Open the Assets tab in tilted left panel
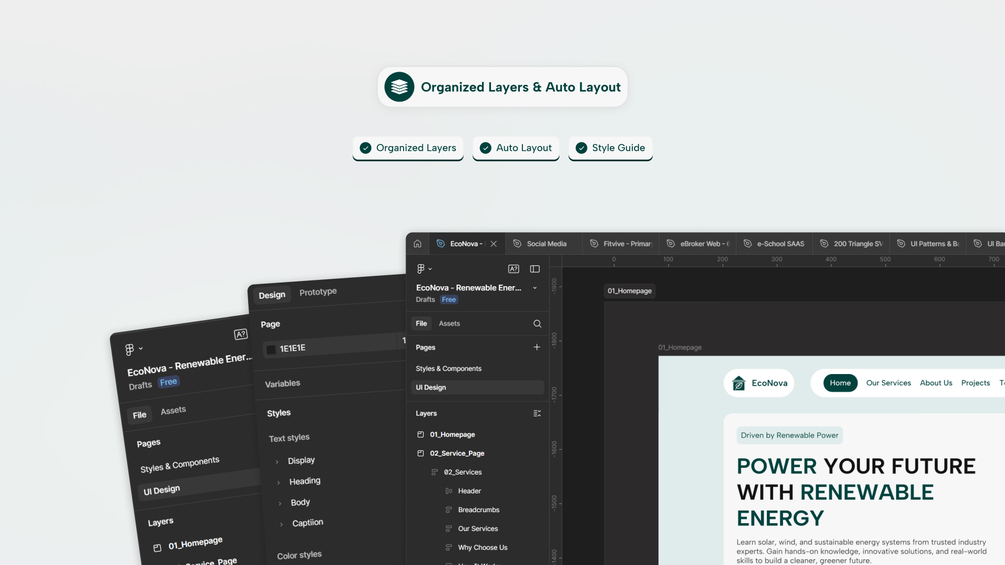 pos(173,410)
